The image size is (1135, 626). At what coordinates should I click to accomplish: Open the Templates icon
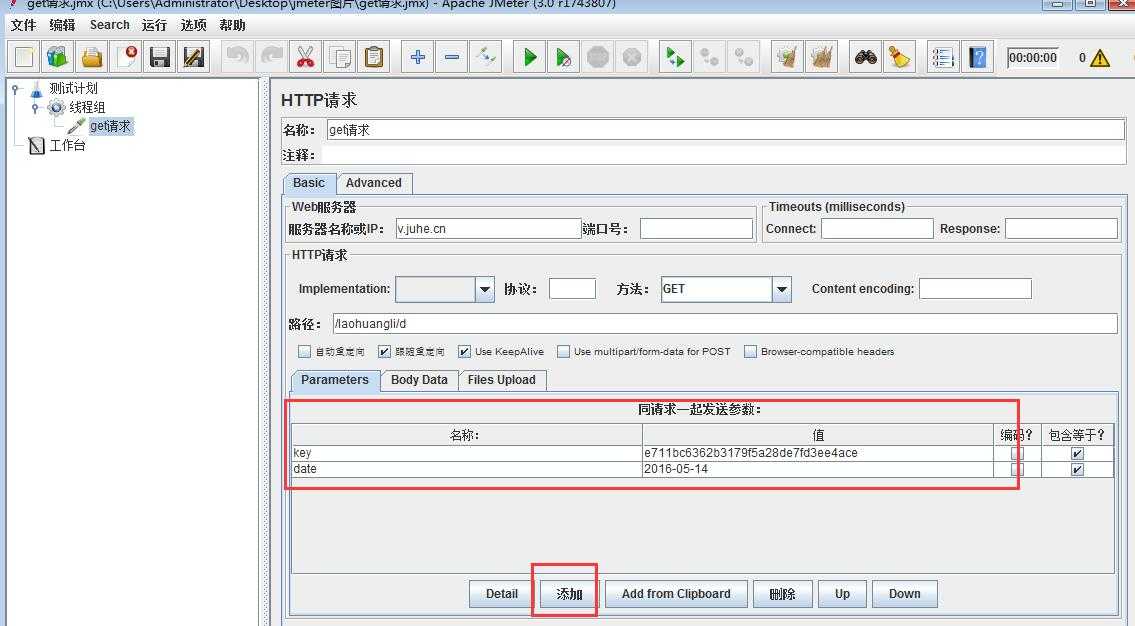(x=58, y=57)
